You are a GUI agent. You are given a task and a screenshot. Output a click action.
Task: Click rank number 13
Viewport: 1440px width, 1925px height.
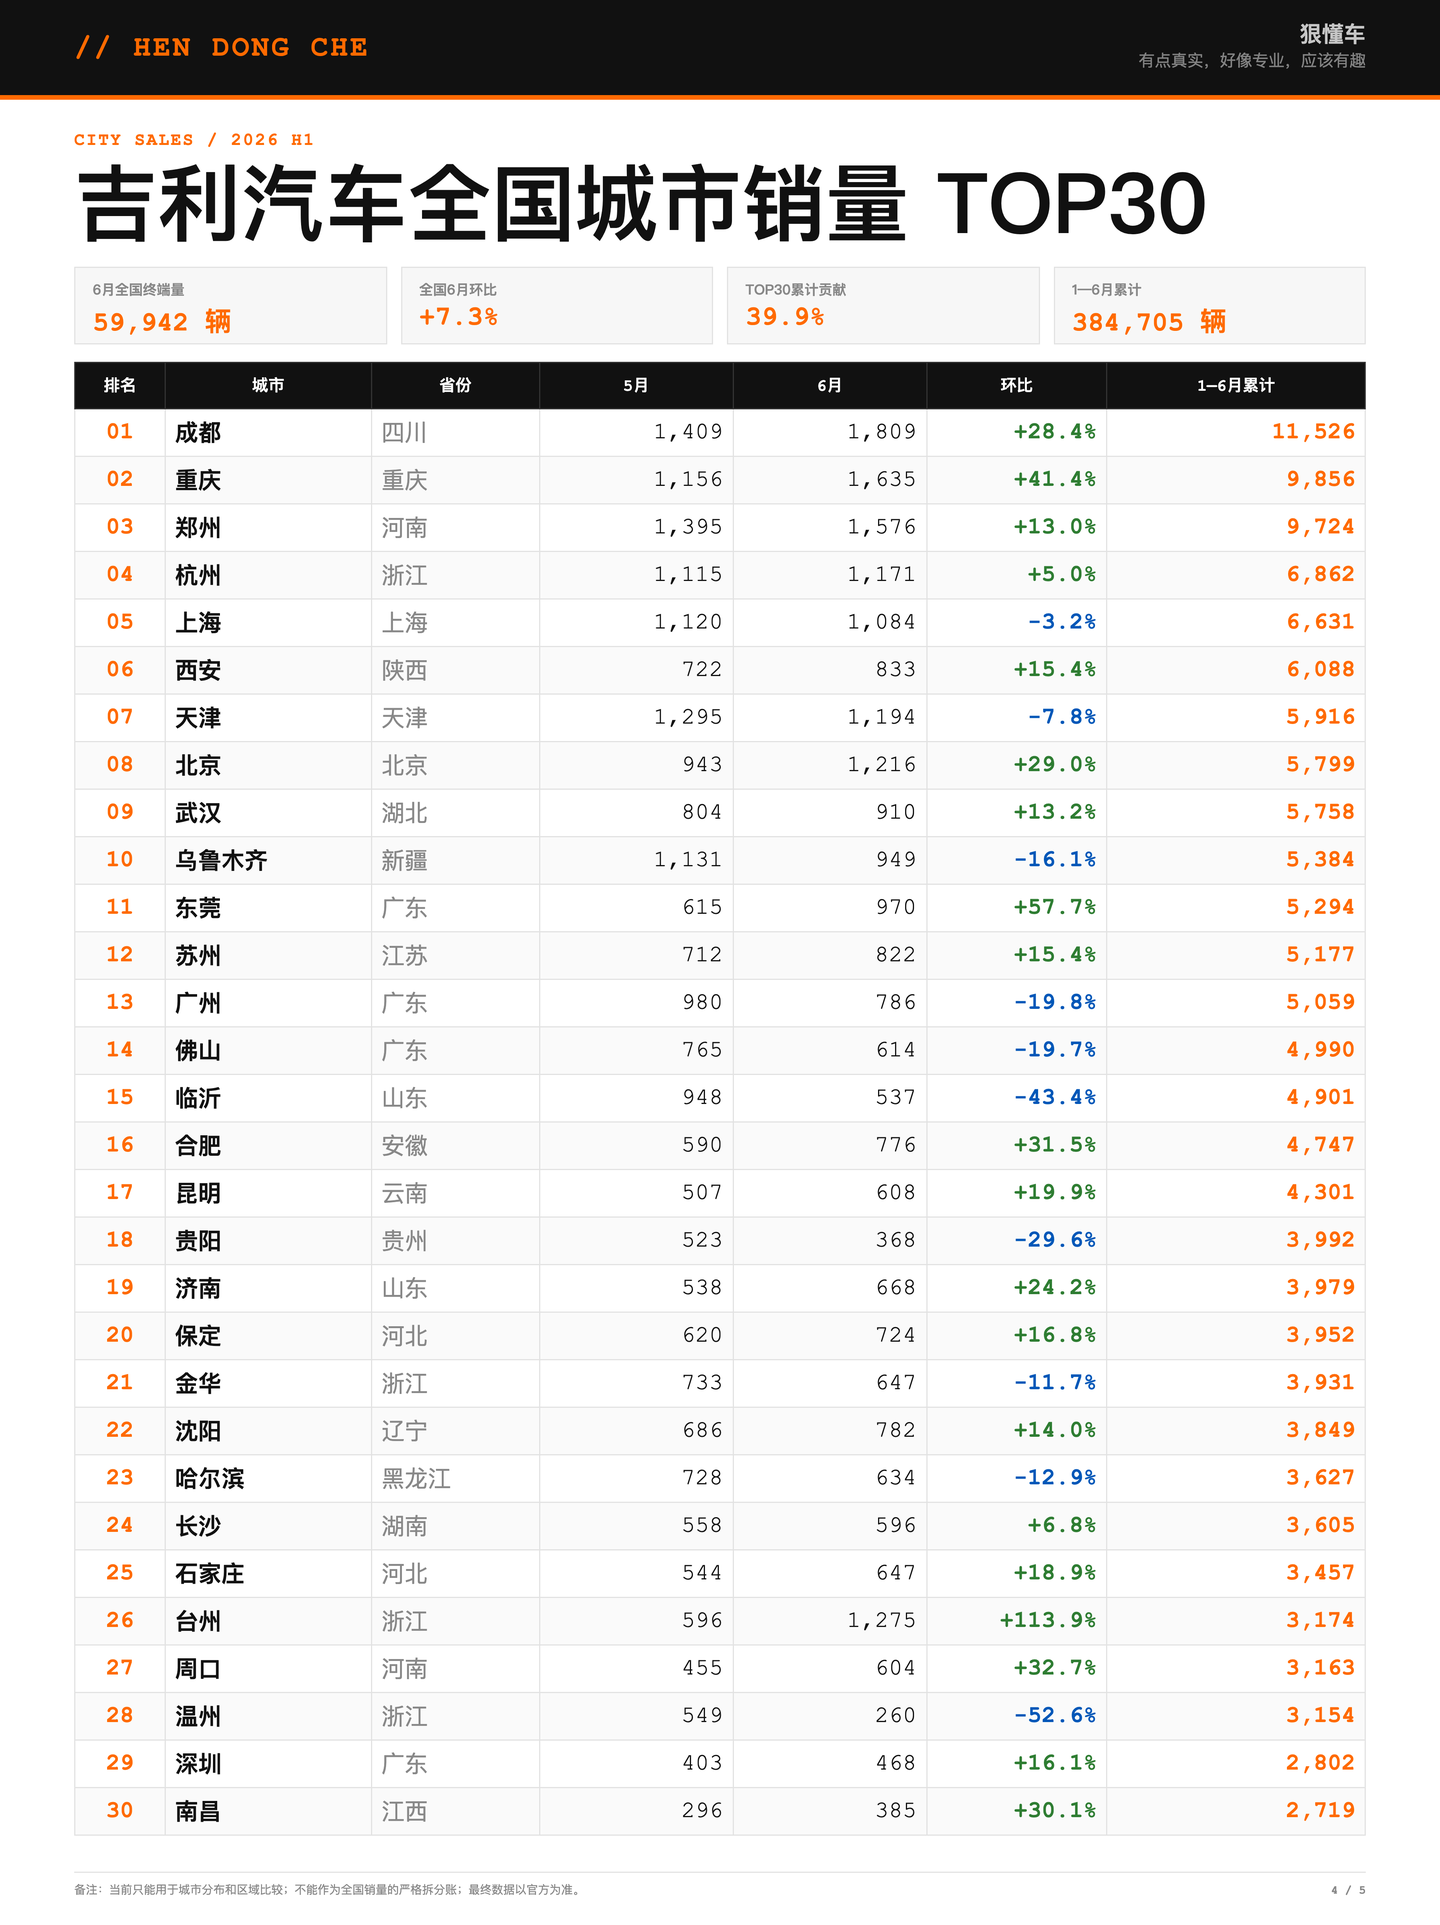point(120,1002)
